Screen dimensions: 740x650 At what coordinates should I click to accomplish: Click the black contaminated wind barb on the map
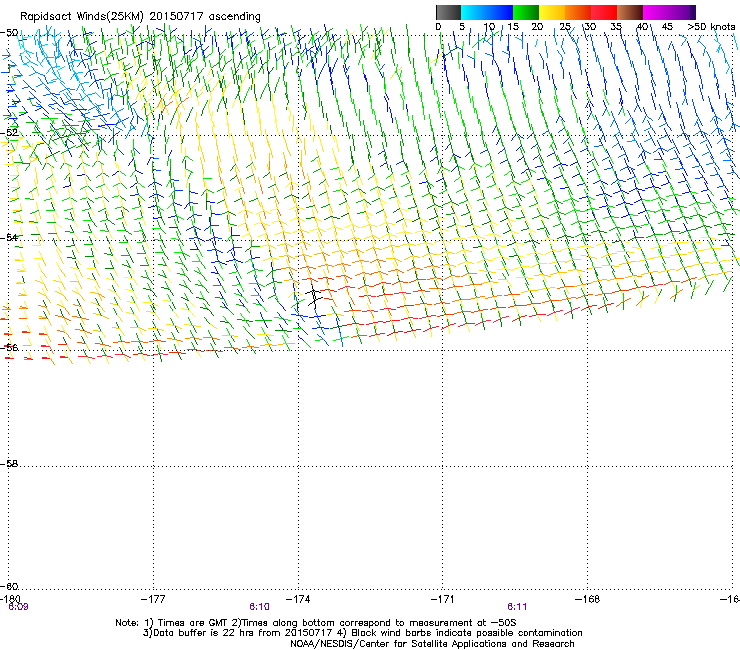point(314,295)
